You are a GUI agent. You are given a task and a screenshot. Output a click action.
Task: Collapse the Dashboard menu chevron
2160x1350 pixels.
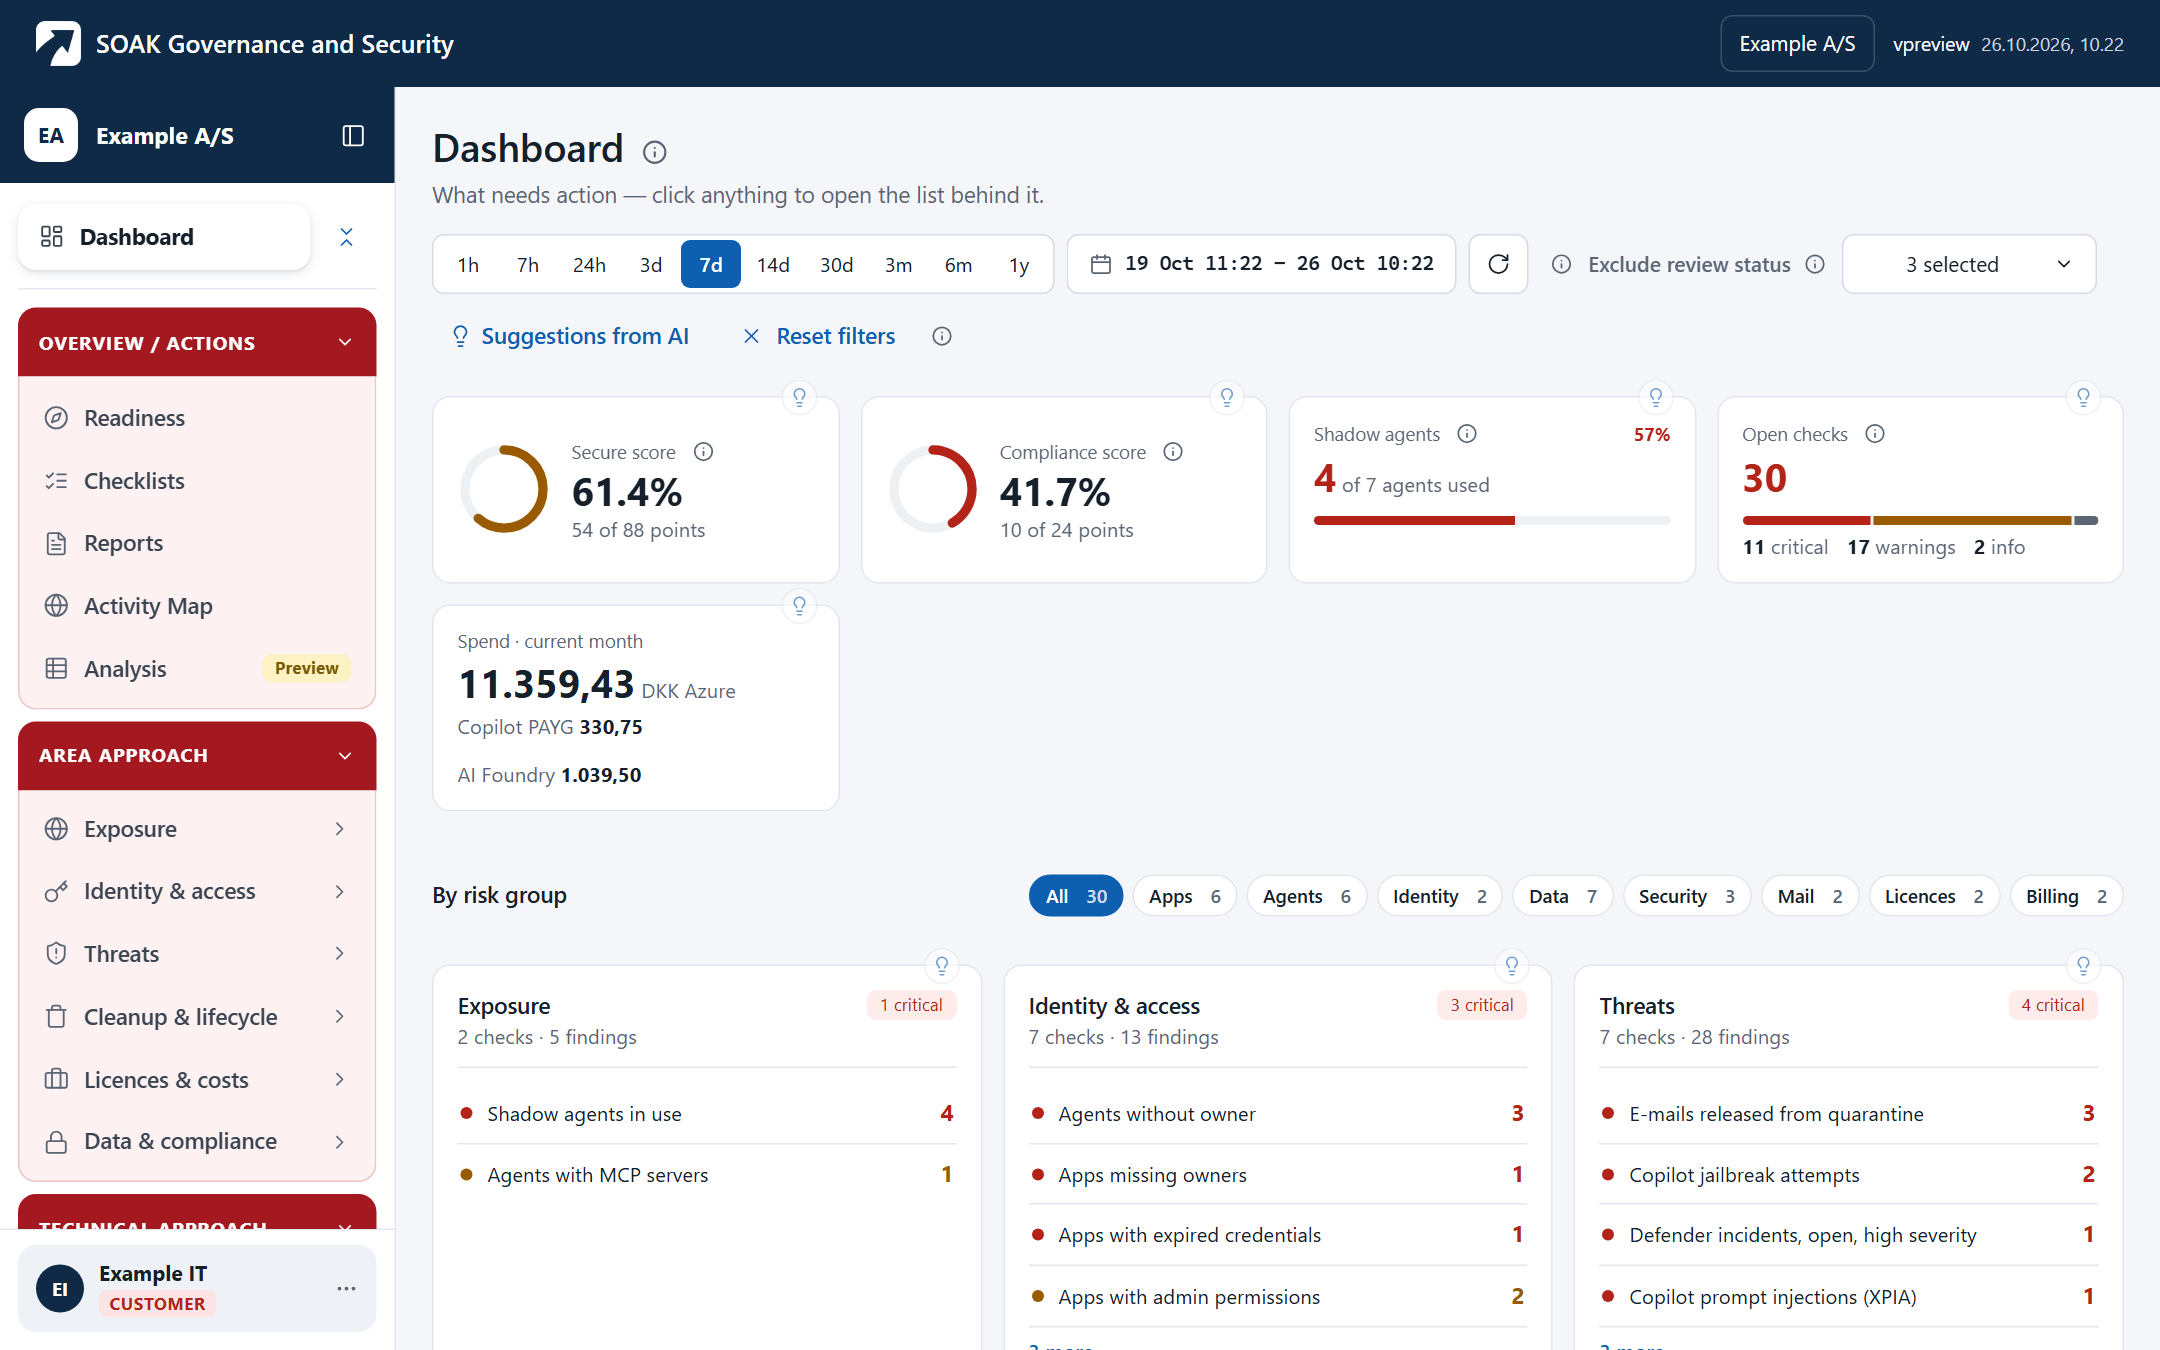(346, 237)
